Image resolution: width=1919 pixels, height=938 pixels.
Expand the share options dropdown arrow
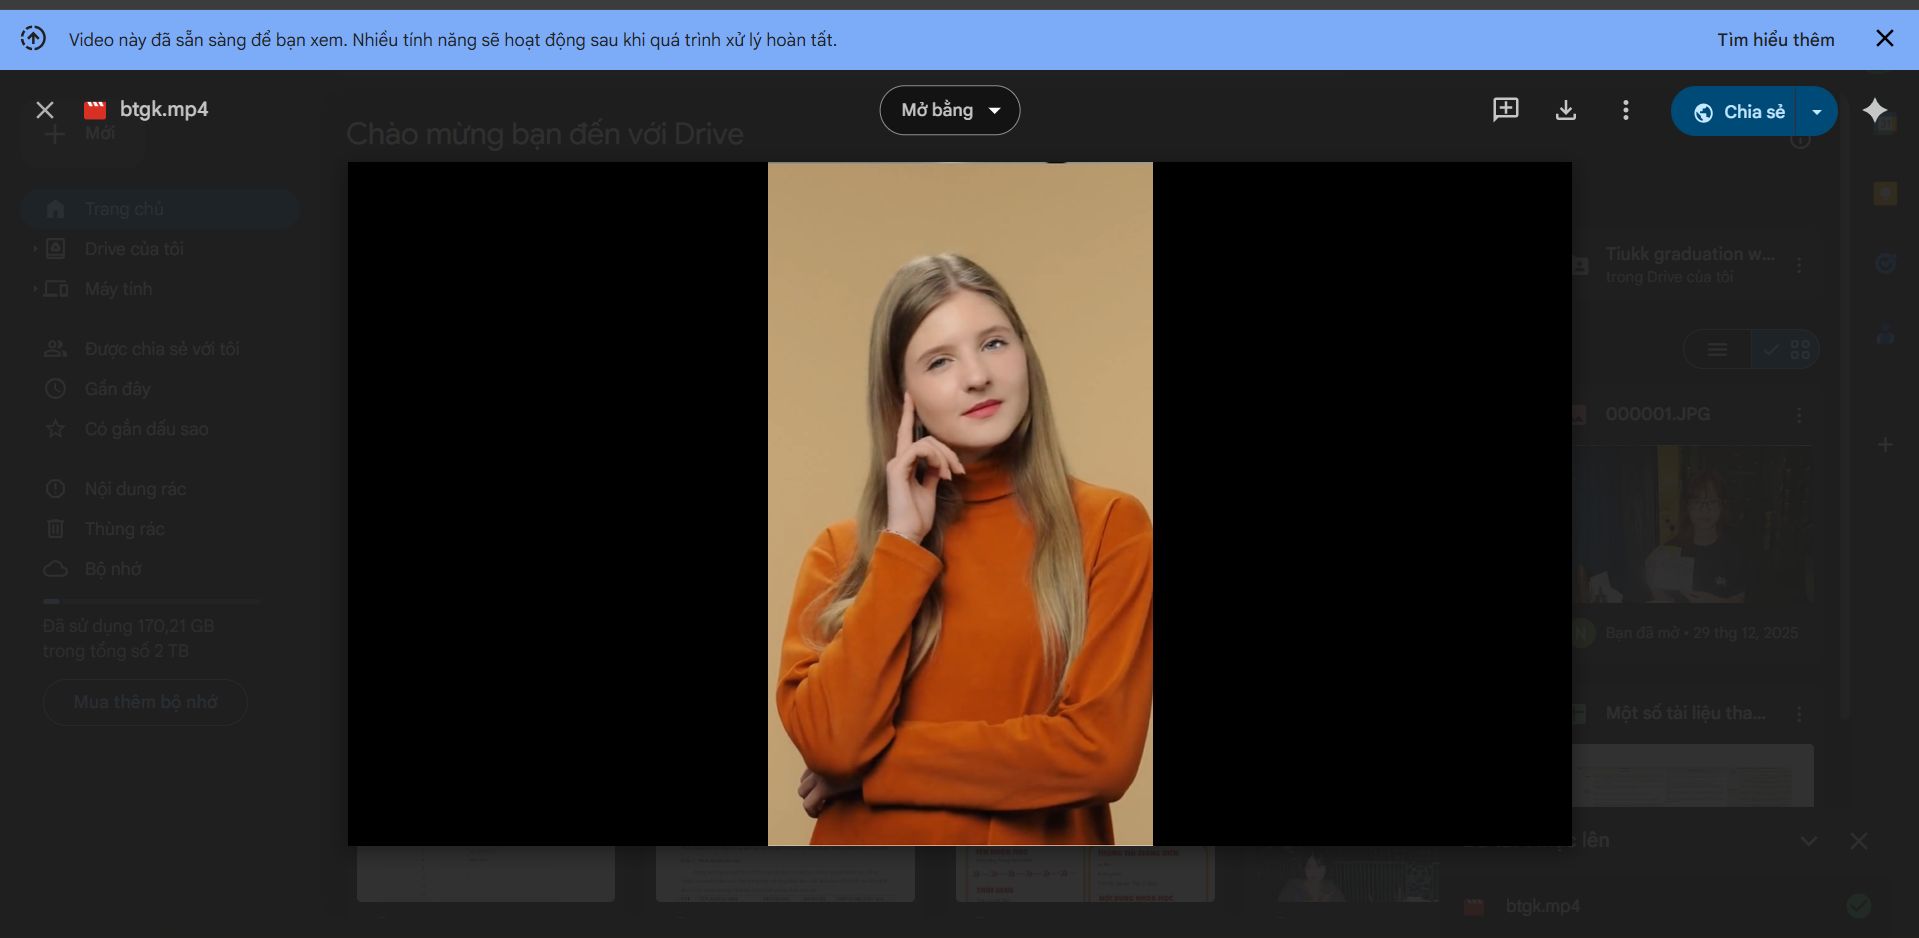[x=1817, y=111]
